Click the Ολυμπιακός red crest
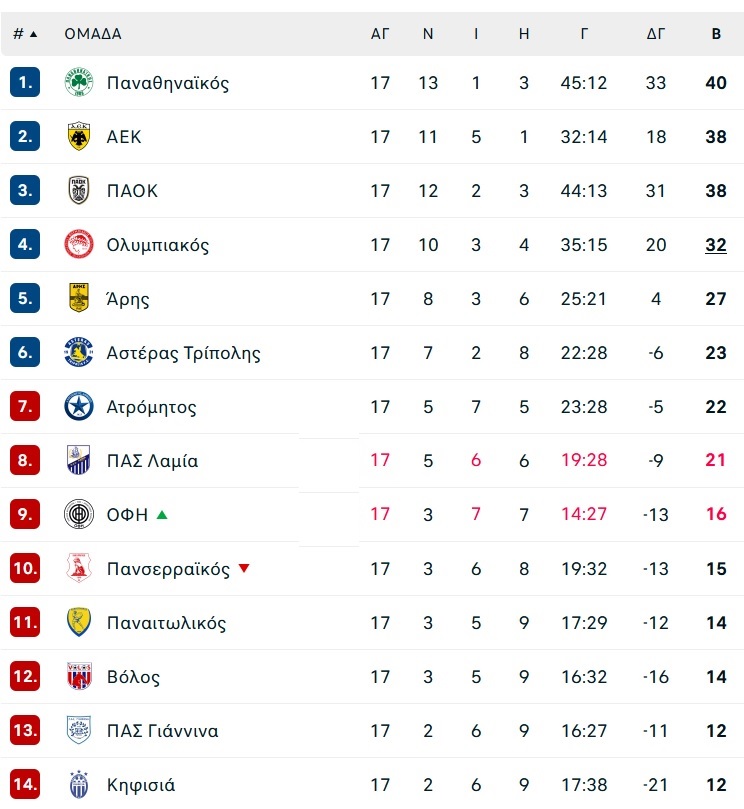 [78, 245]
